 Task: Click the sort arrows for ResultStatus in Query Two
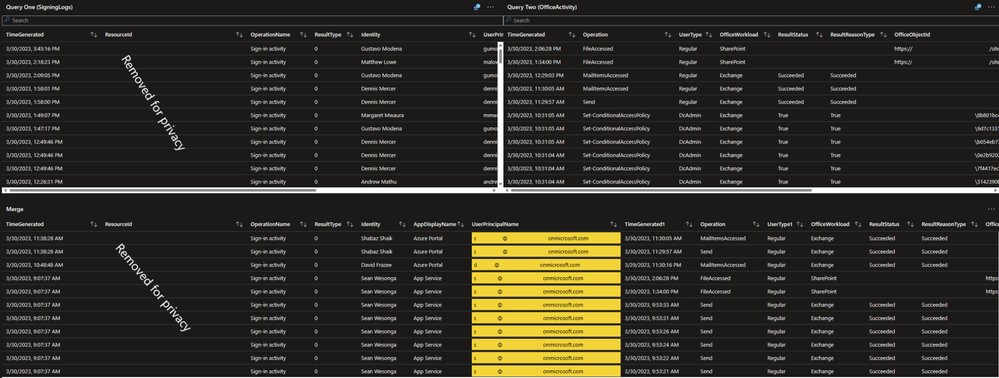click(x=818, y=34)
